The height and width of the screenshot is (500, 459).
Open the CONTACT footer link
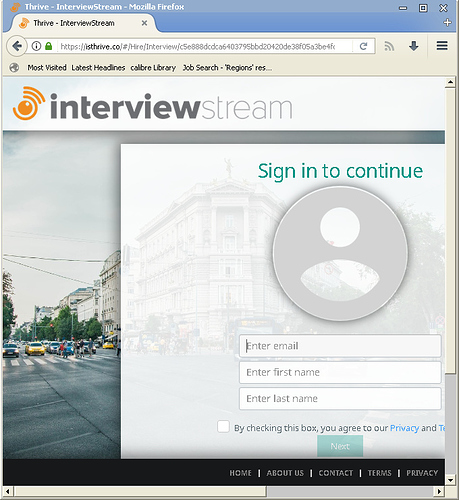pyautogui.click(x=336, y=473)
